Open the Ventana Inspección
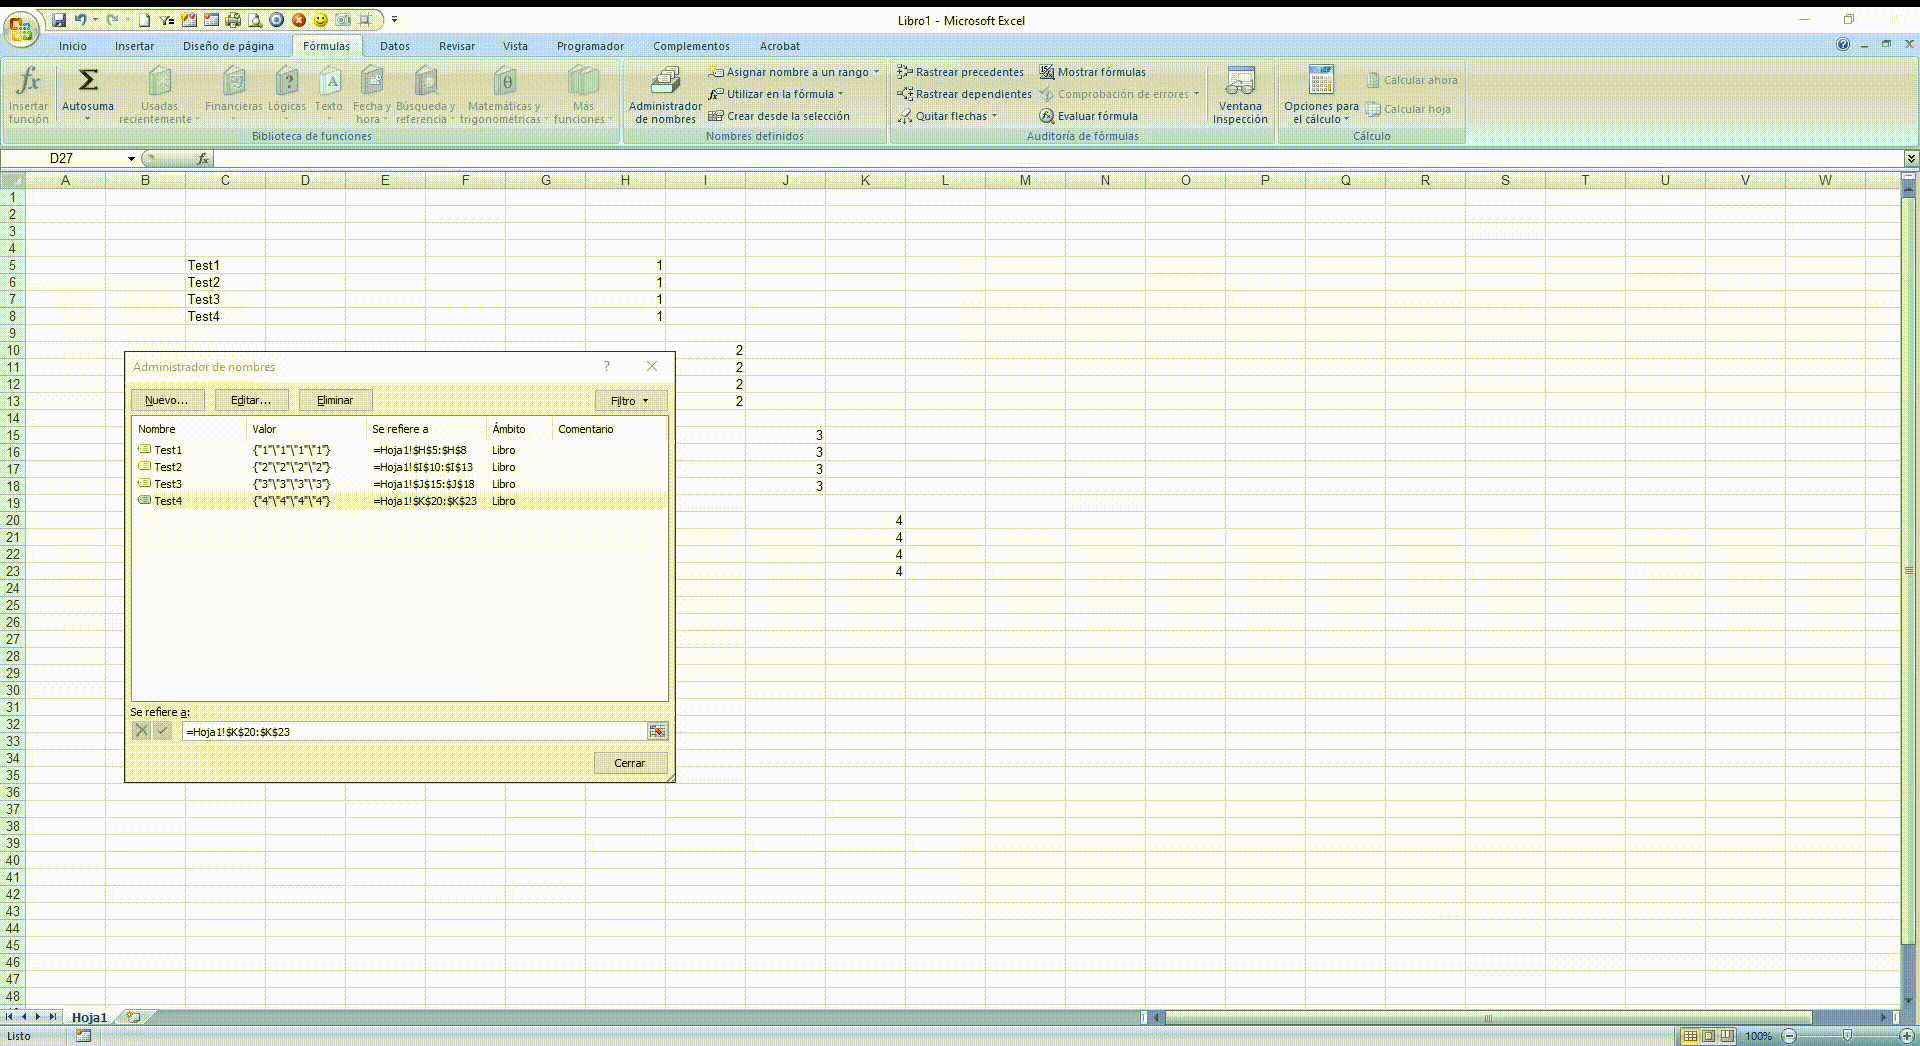1920x1046 pixels. point(1239,95)
